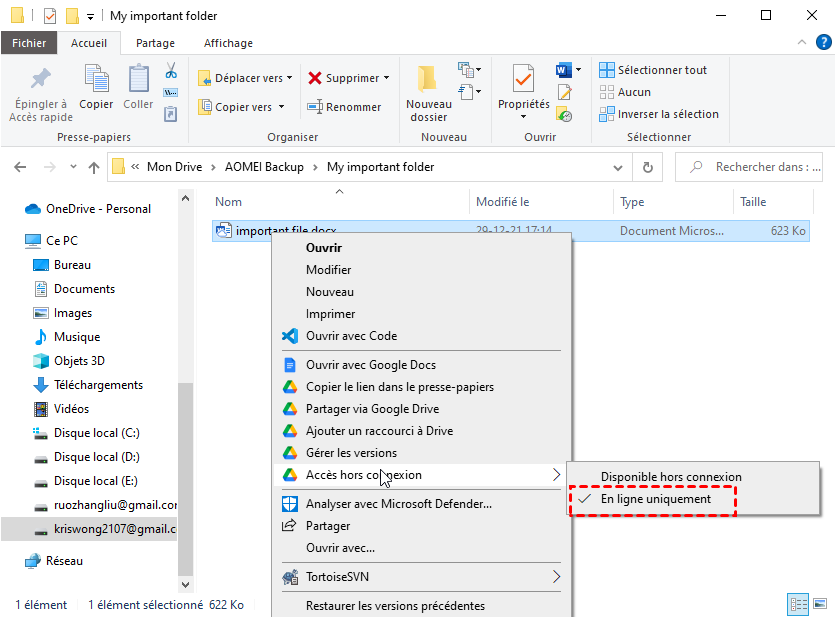Click the Coller clipboard icon
Image resolution: width=836 pixels, height=617 pixels.
coord(138,79)
